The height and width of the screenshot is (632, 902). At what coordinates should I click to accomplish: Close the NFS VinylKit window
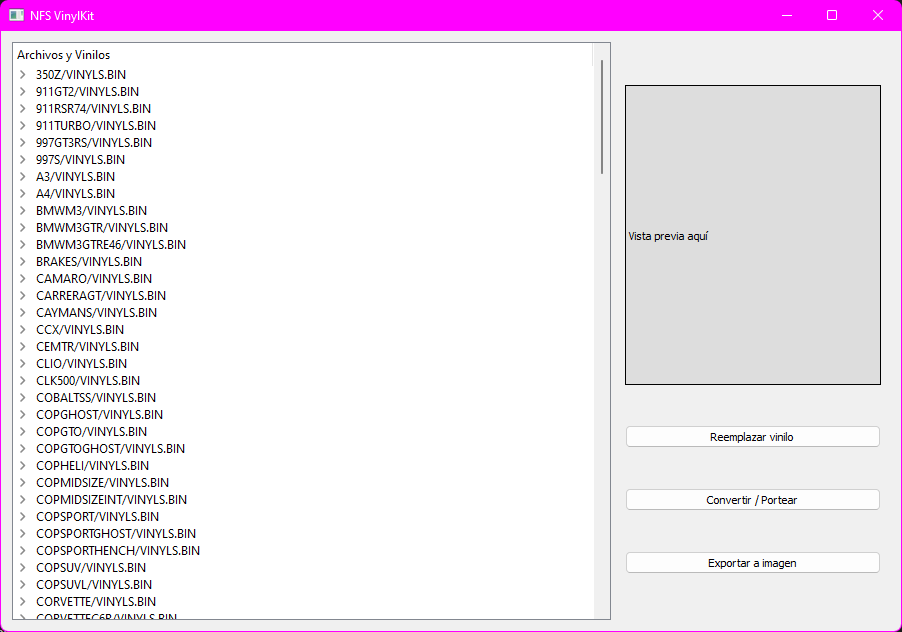coord(877,16)
